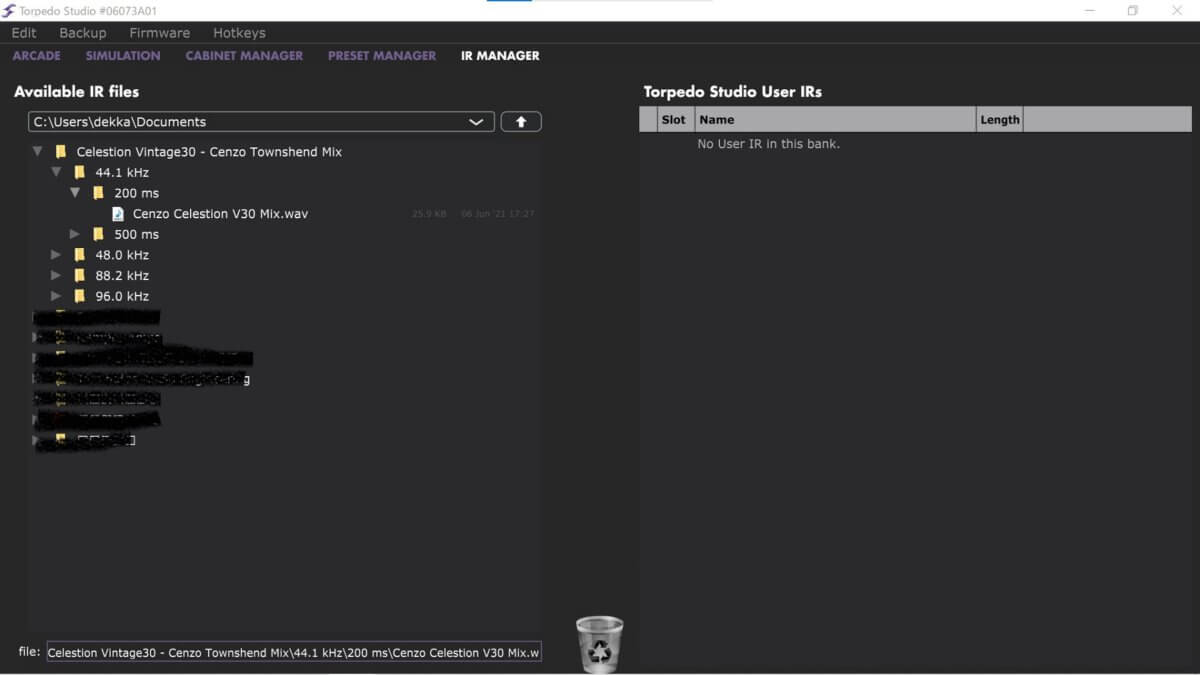Switch to the SIMULATION tab
This screenshot has height=675, width=1200.
point(123,56)
